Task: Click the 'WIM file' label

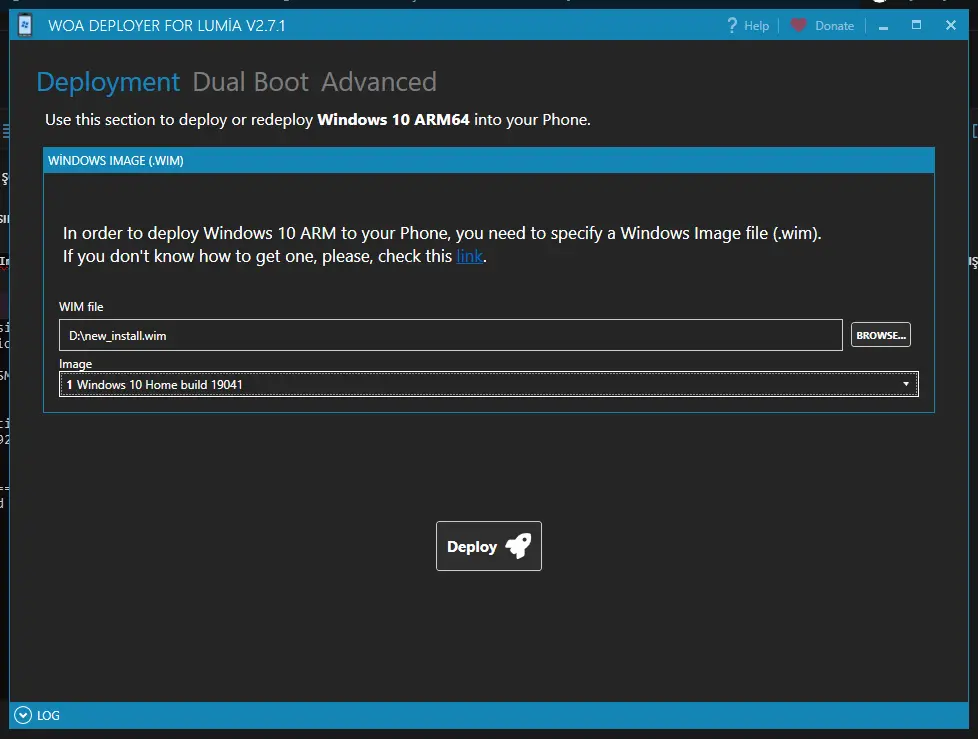Action: pos(81,307)
